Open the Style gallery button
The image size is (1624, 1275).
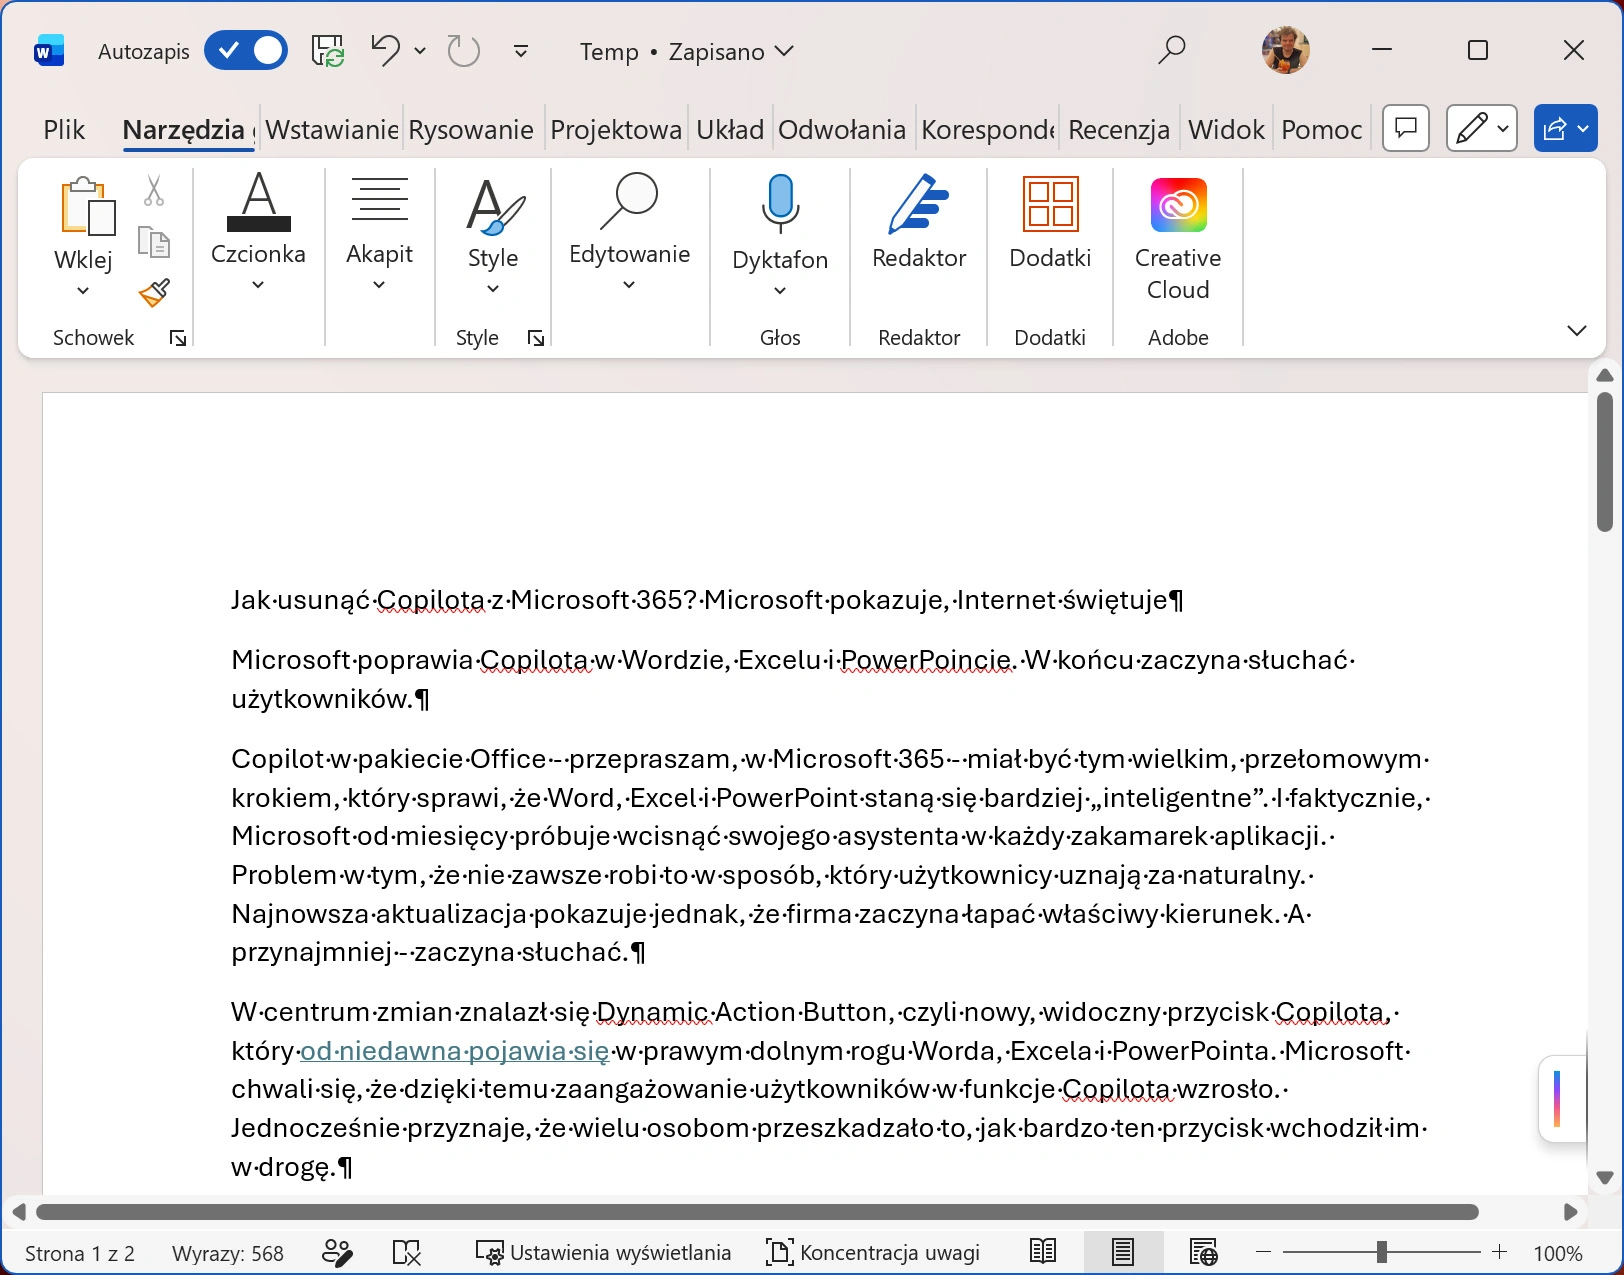493,234
